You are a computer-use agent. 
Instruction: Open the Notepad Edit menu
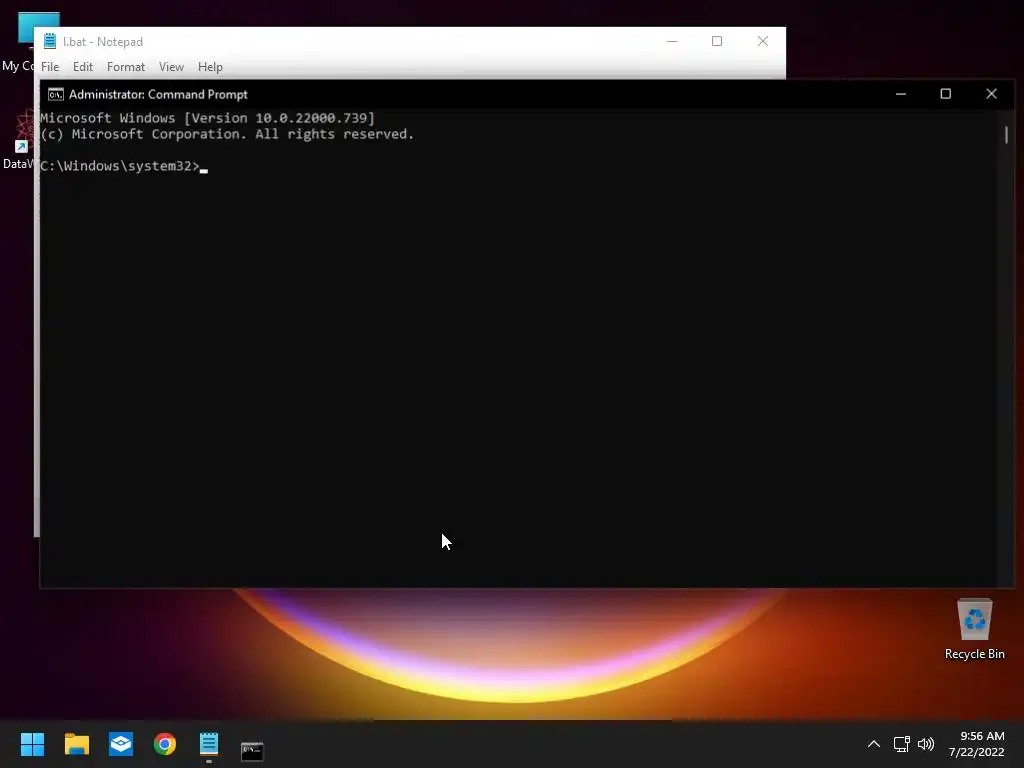[x=82, y=67]
